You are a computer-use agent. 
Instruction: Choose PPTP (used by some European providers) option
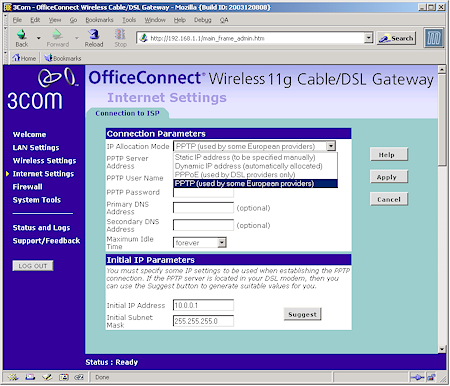tap(256, 183)
